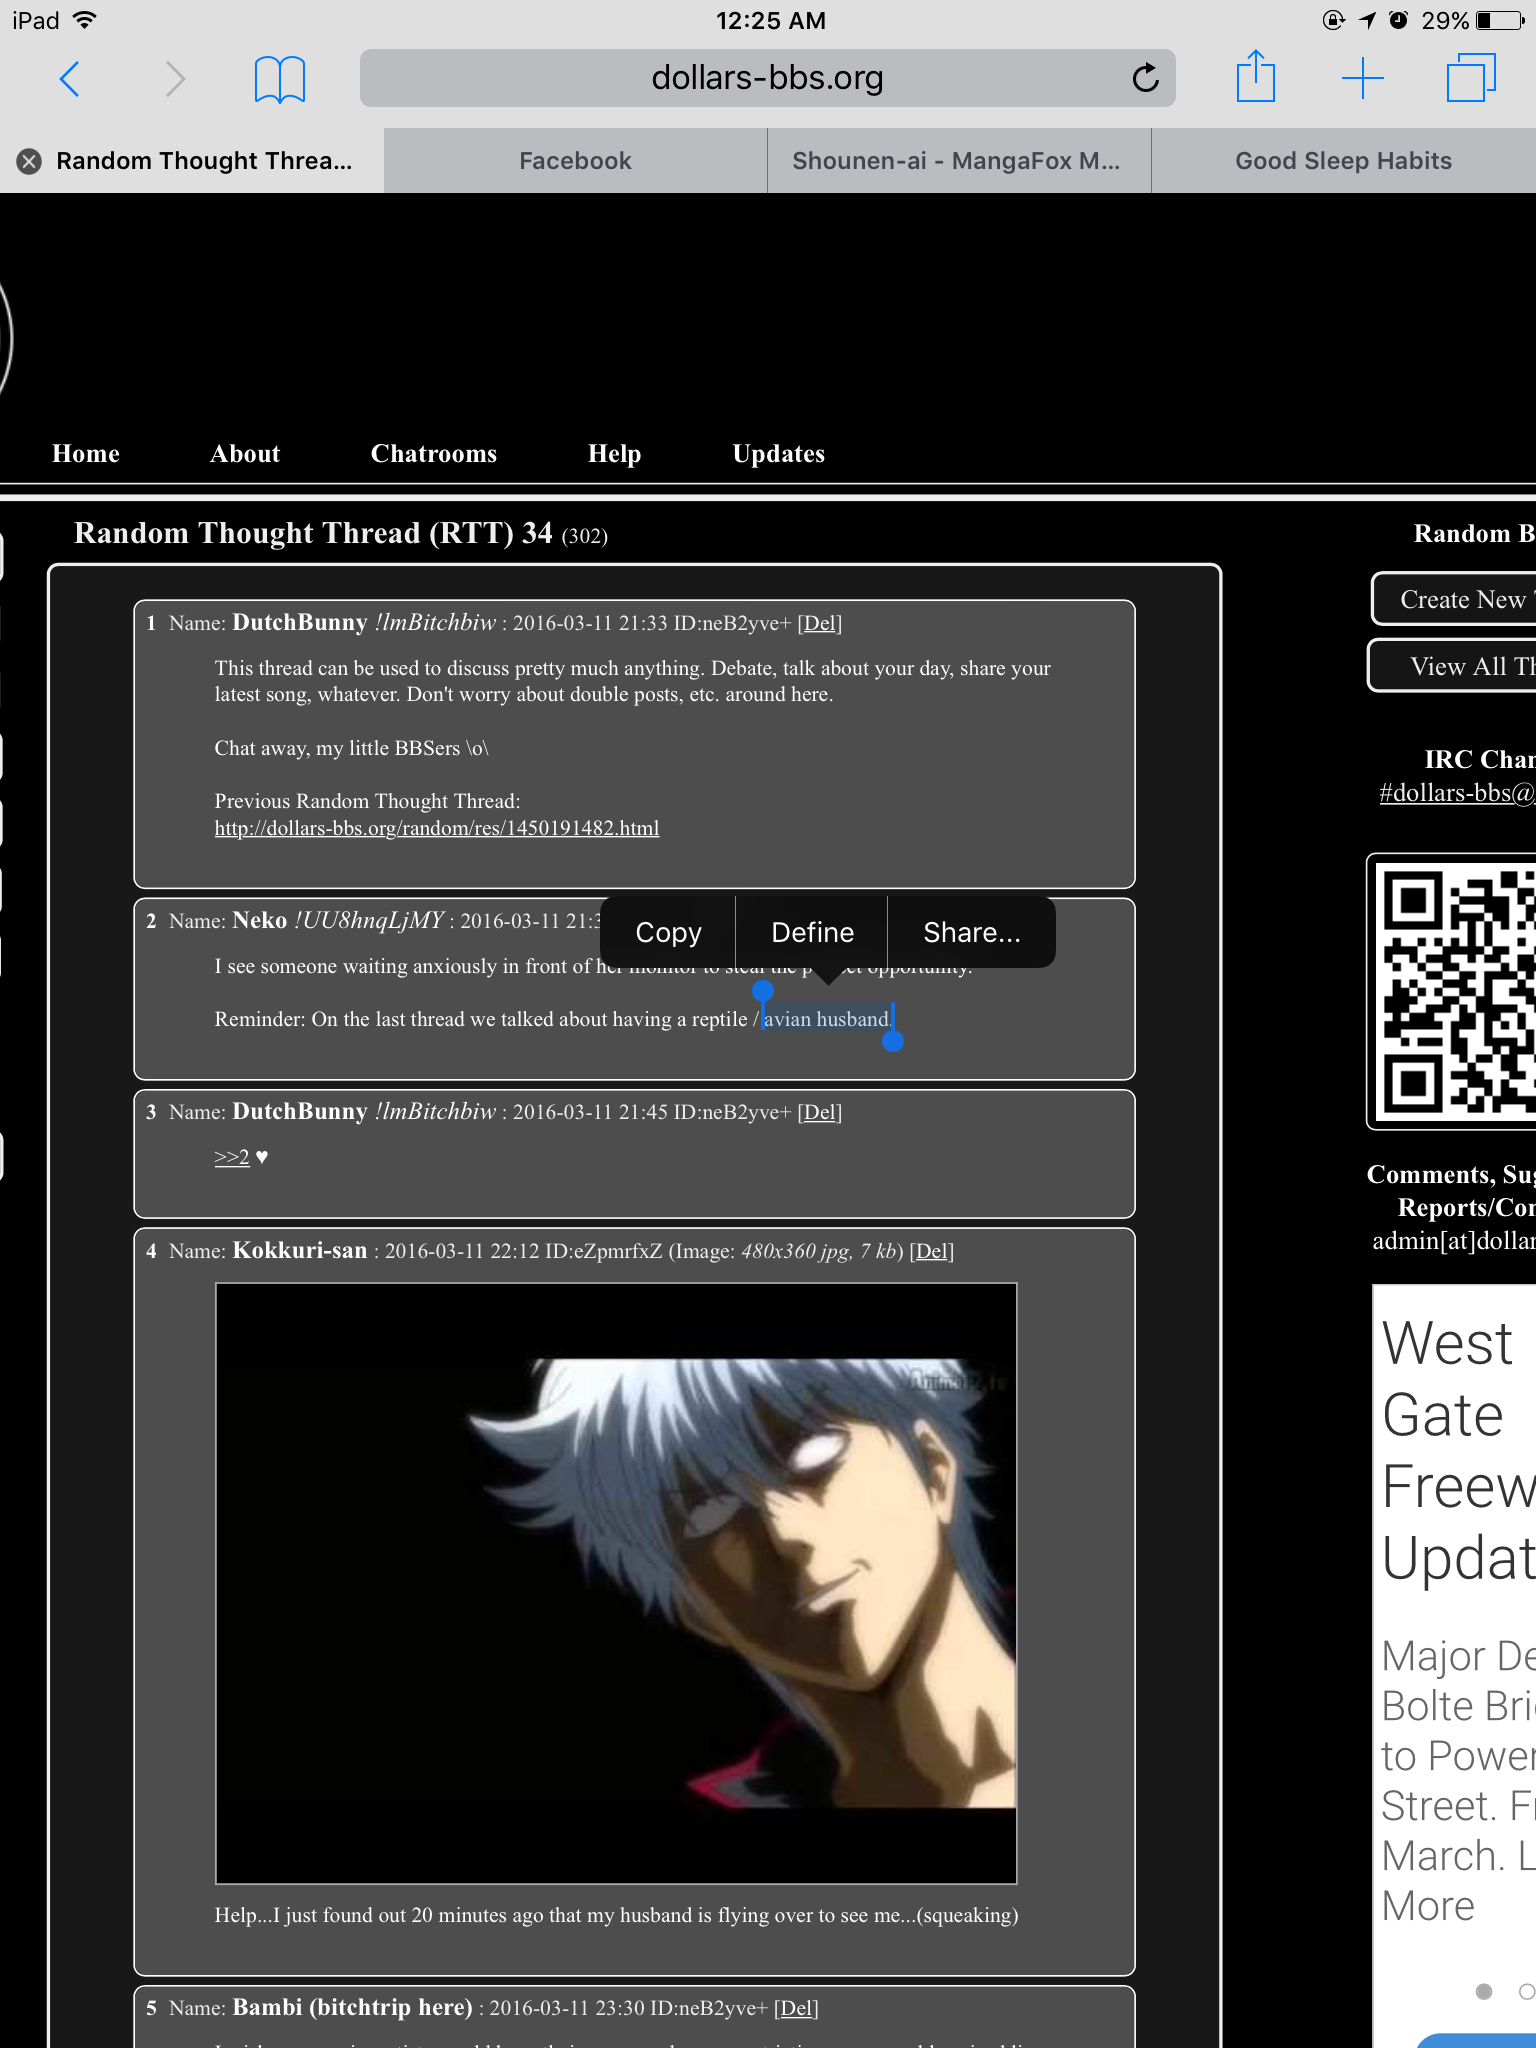Screen dimensions: 1536x2048
Task: Tap the Wi-Fi icon in status bar
Action: 86,20
